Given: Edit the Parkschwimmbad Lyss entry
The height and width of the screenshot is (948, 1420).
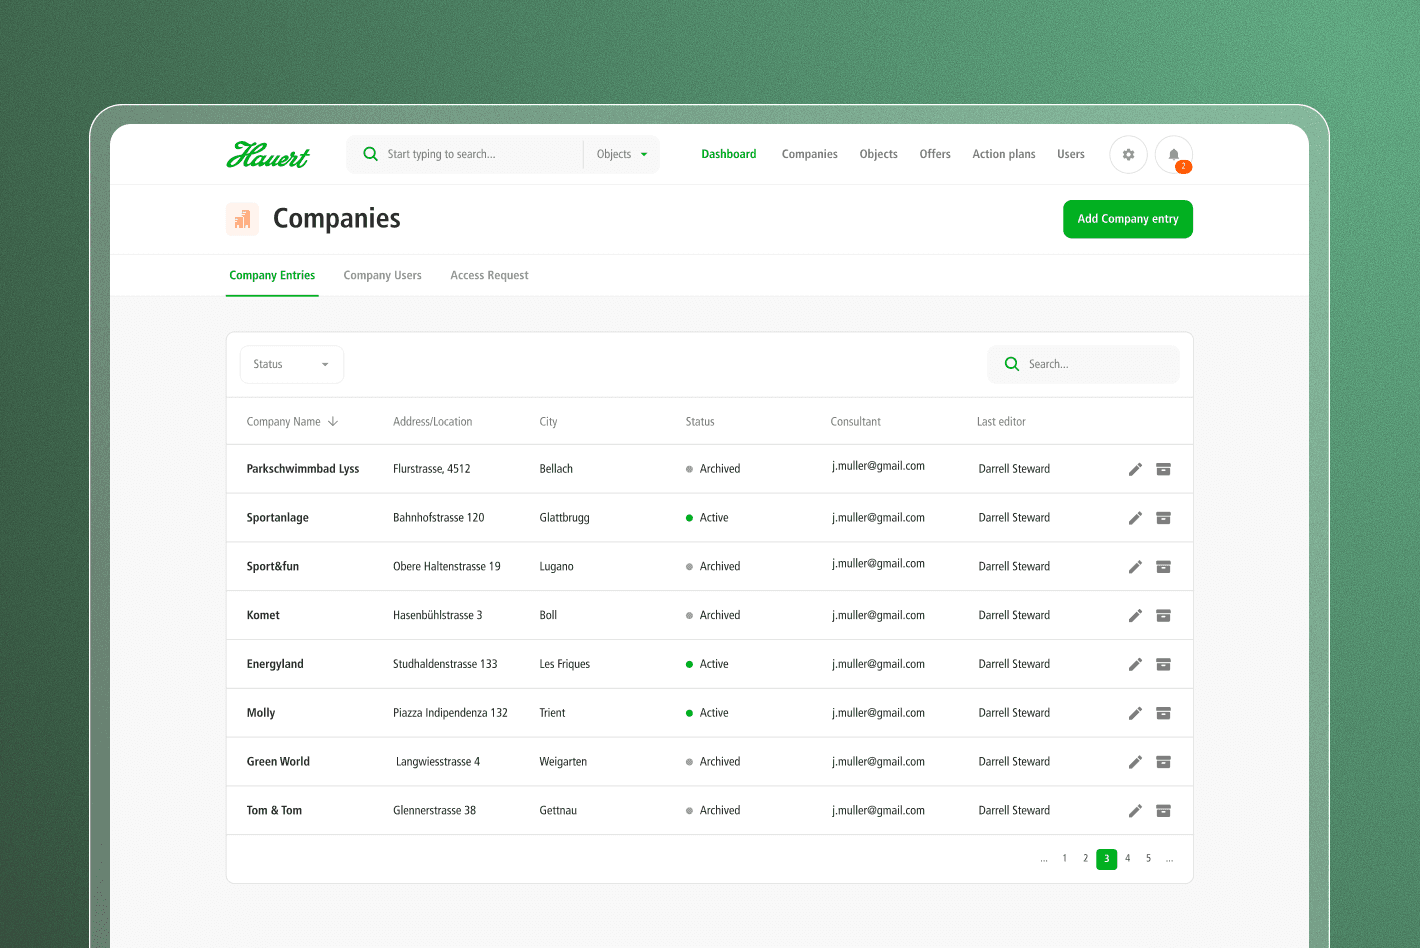Looking at the screenshot, I should [1135, 469].
